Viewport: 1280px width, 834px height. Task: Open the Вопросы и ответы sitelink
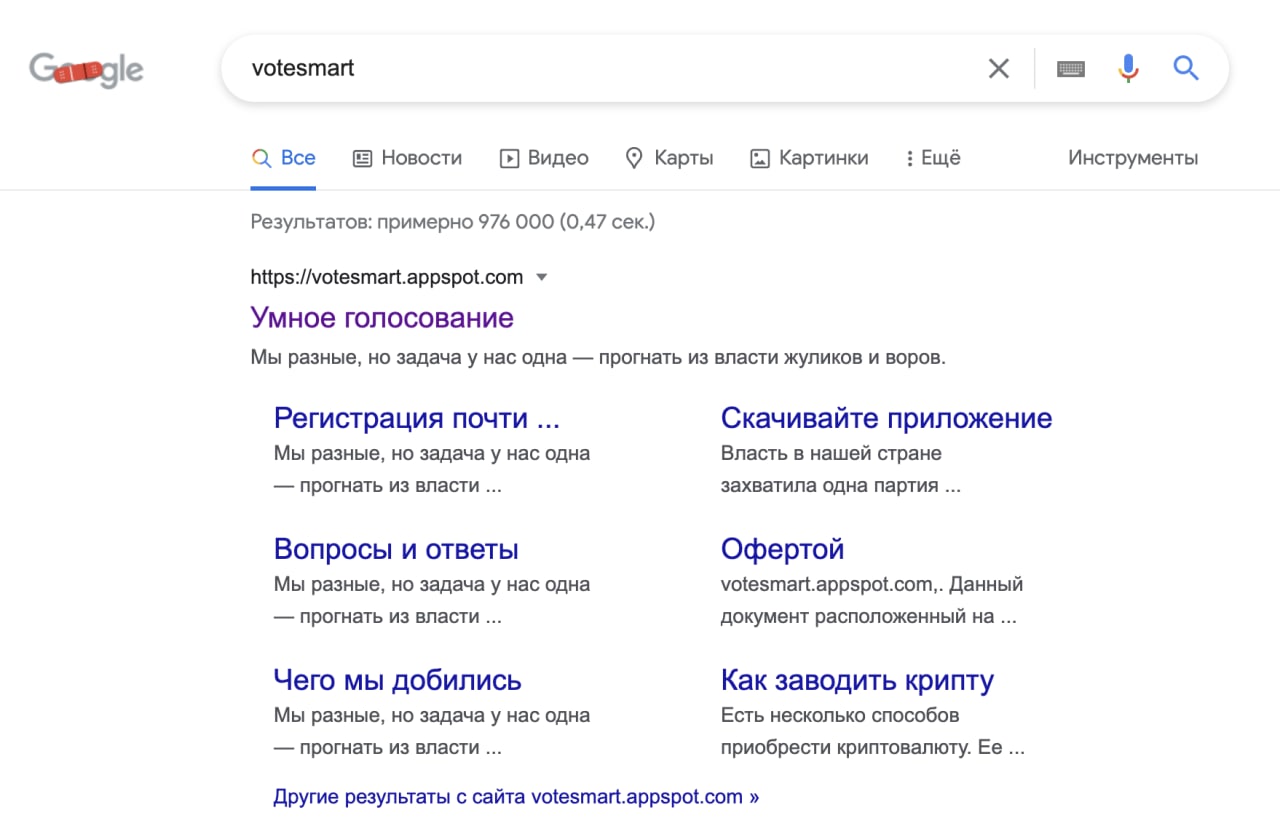pos(396,549)
